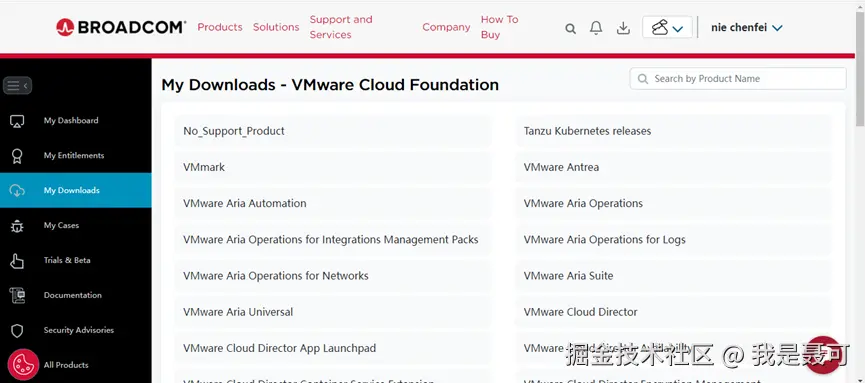
Task: Open VMware Cloud Director App Launchpad
Action: tap(333, 348)
